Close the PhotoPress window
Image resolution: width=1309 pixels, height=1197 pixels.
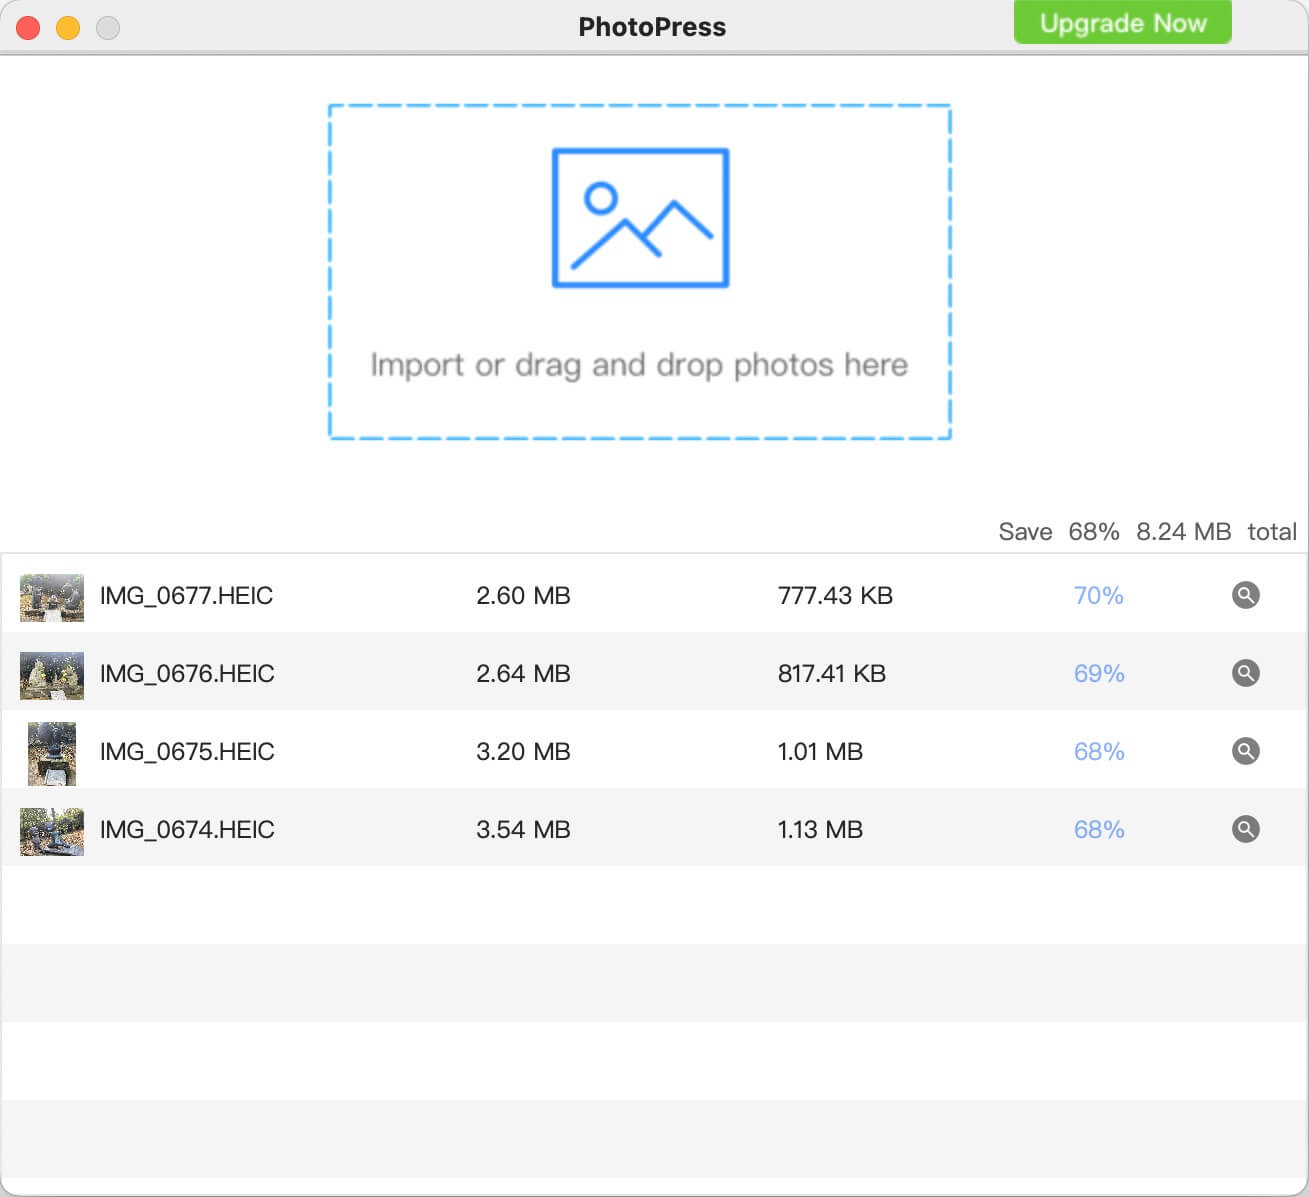click(x=28, y=28)
